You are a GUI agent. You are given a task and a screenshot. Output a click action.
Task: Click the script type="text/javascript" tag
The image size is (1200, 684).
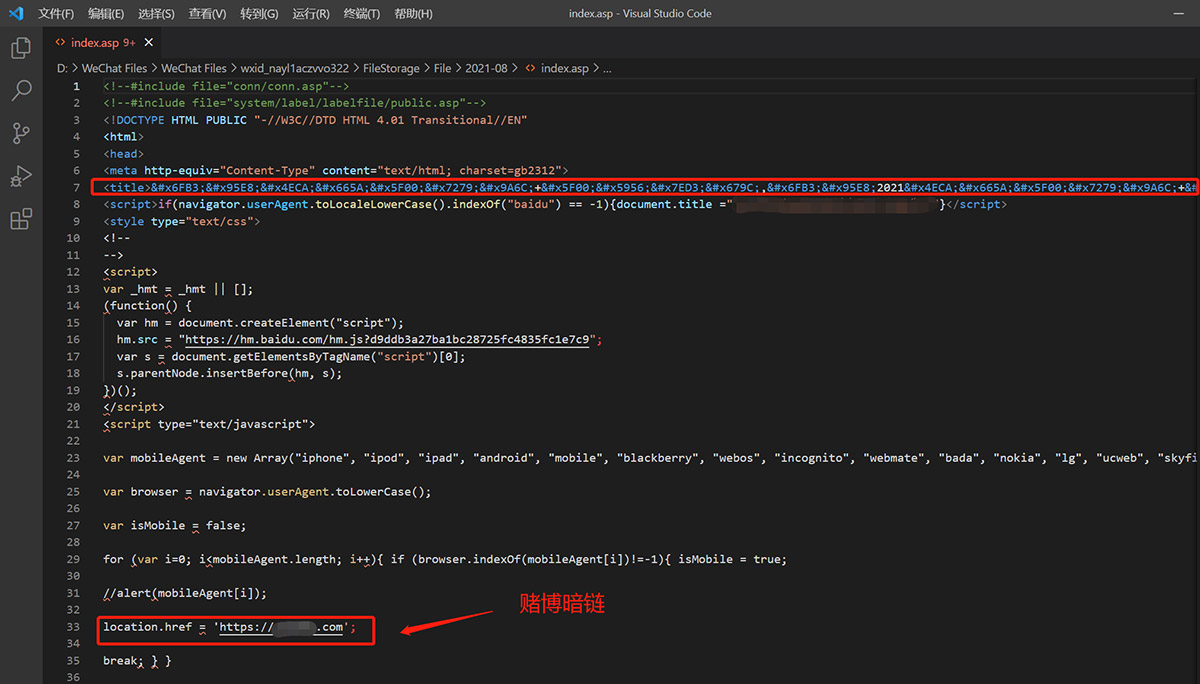coord(209,424)
